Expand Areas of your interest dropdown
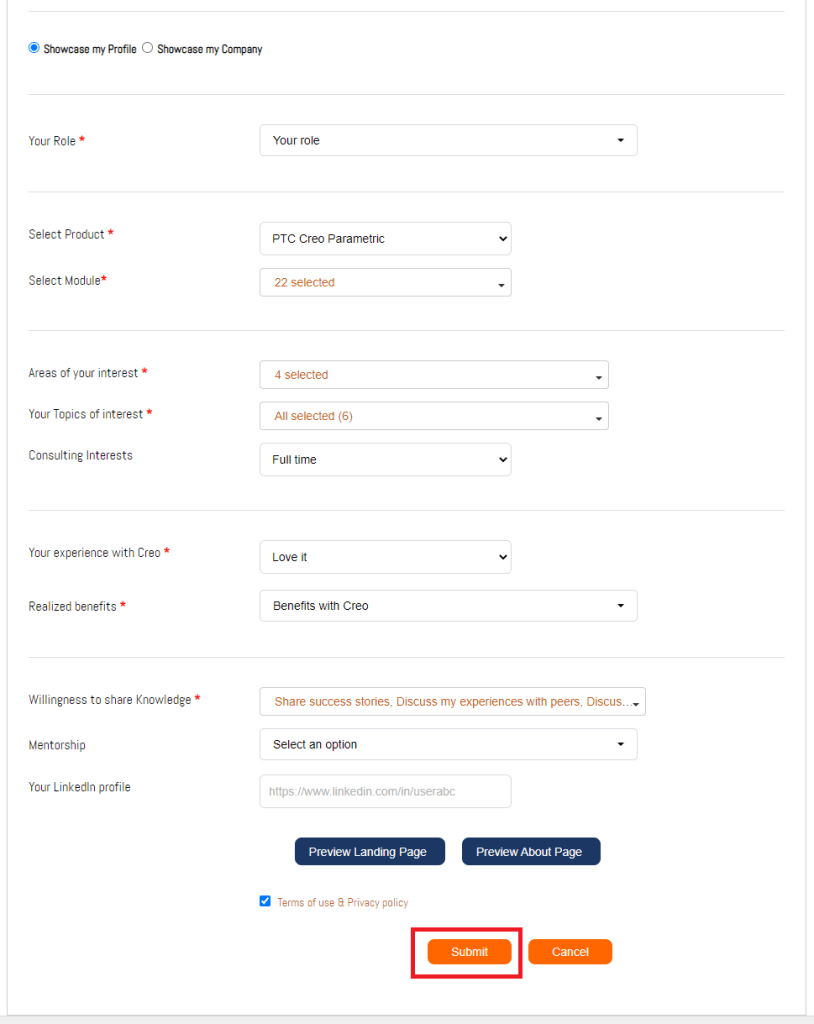This screenshot has width=814, height=1024. (x=433, y=375)
